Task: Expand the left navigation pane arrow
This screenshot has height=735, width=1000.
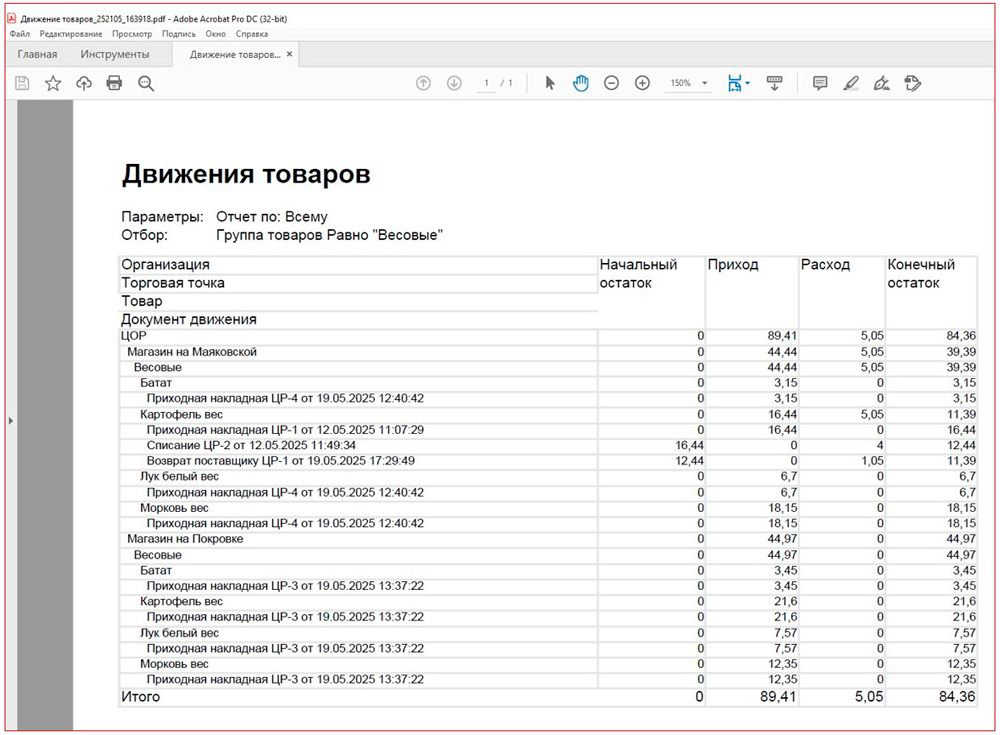Action: [x=11, y=420]
